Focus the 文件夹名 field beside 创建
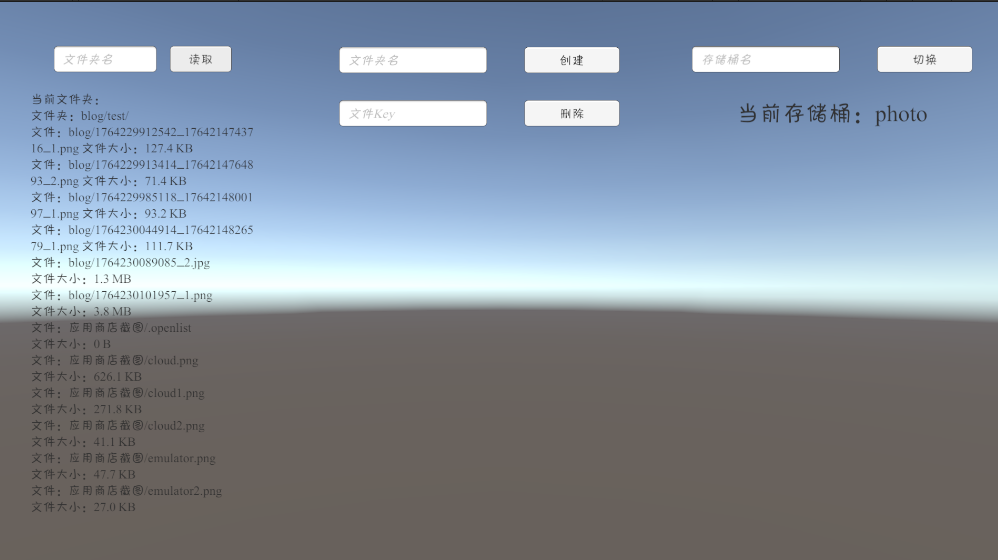The image size is (998, 560). [x=412, y=60]
